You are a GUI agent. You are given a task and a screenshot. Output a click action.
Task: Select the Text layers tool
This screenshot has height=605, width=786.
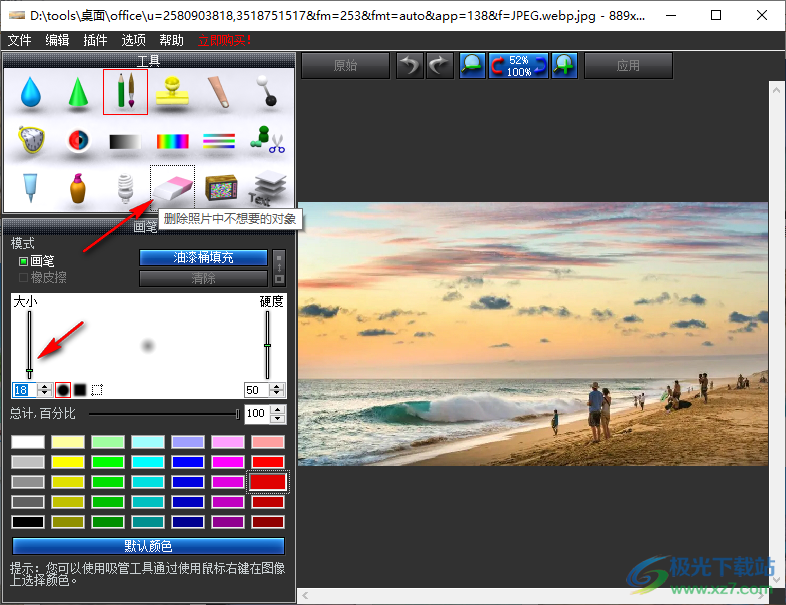(x=268, y=188)
